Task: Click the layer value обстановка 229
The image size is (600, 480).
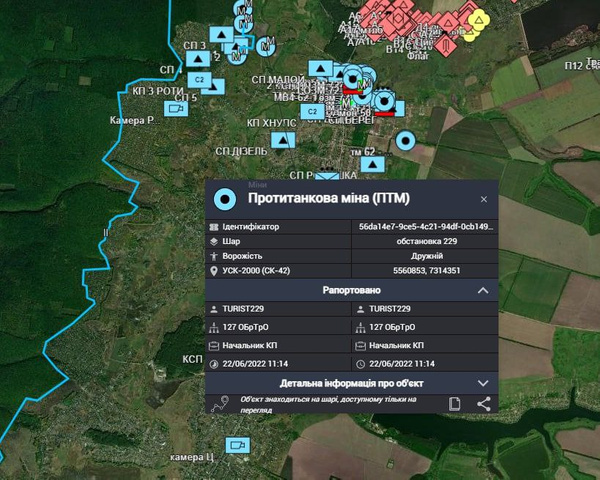Action: (x=427, y=241)
